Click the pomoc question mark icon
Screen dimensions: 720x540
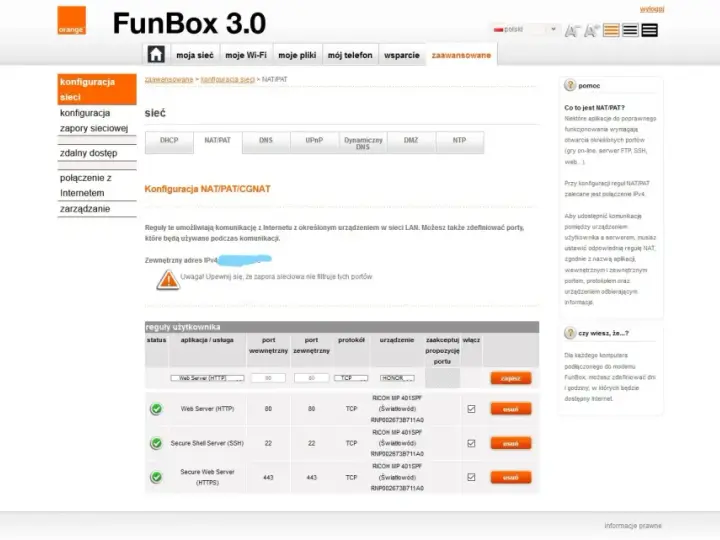570,85
